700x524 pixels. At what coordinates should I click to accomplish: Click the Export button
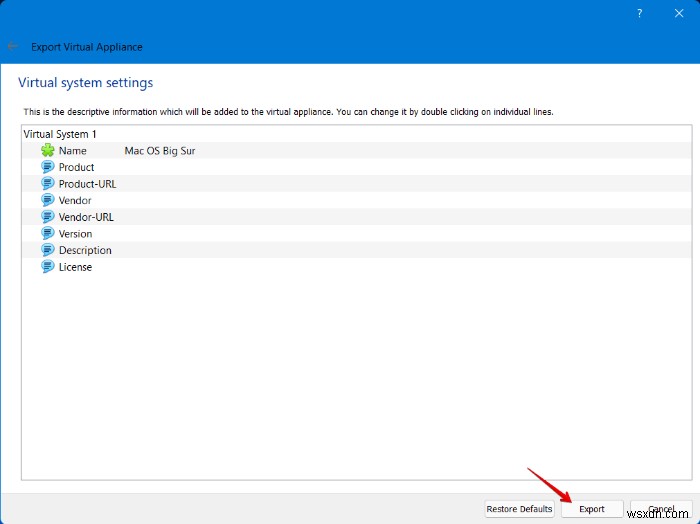point(592,509)
